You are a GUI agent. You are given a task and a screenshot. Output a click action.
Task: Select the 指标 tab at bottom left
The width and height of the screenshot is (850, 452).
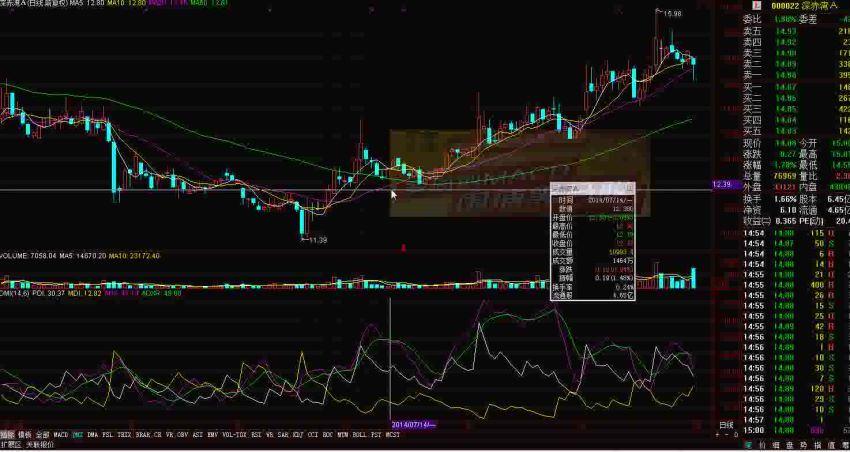click(x=7, y=435)
